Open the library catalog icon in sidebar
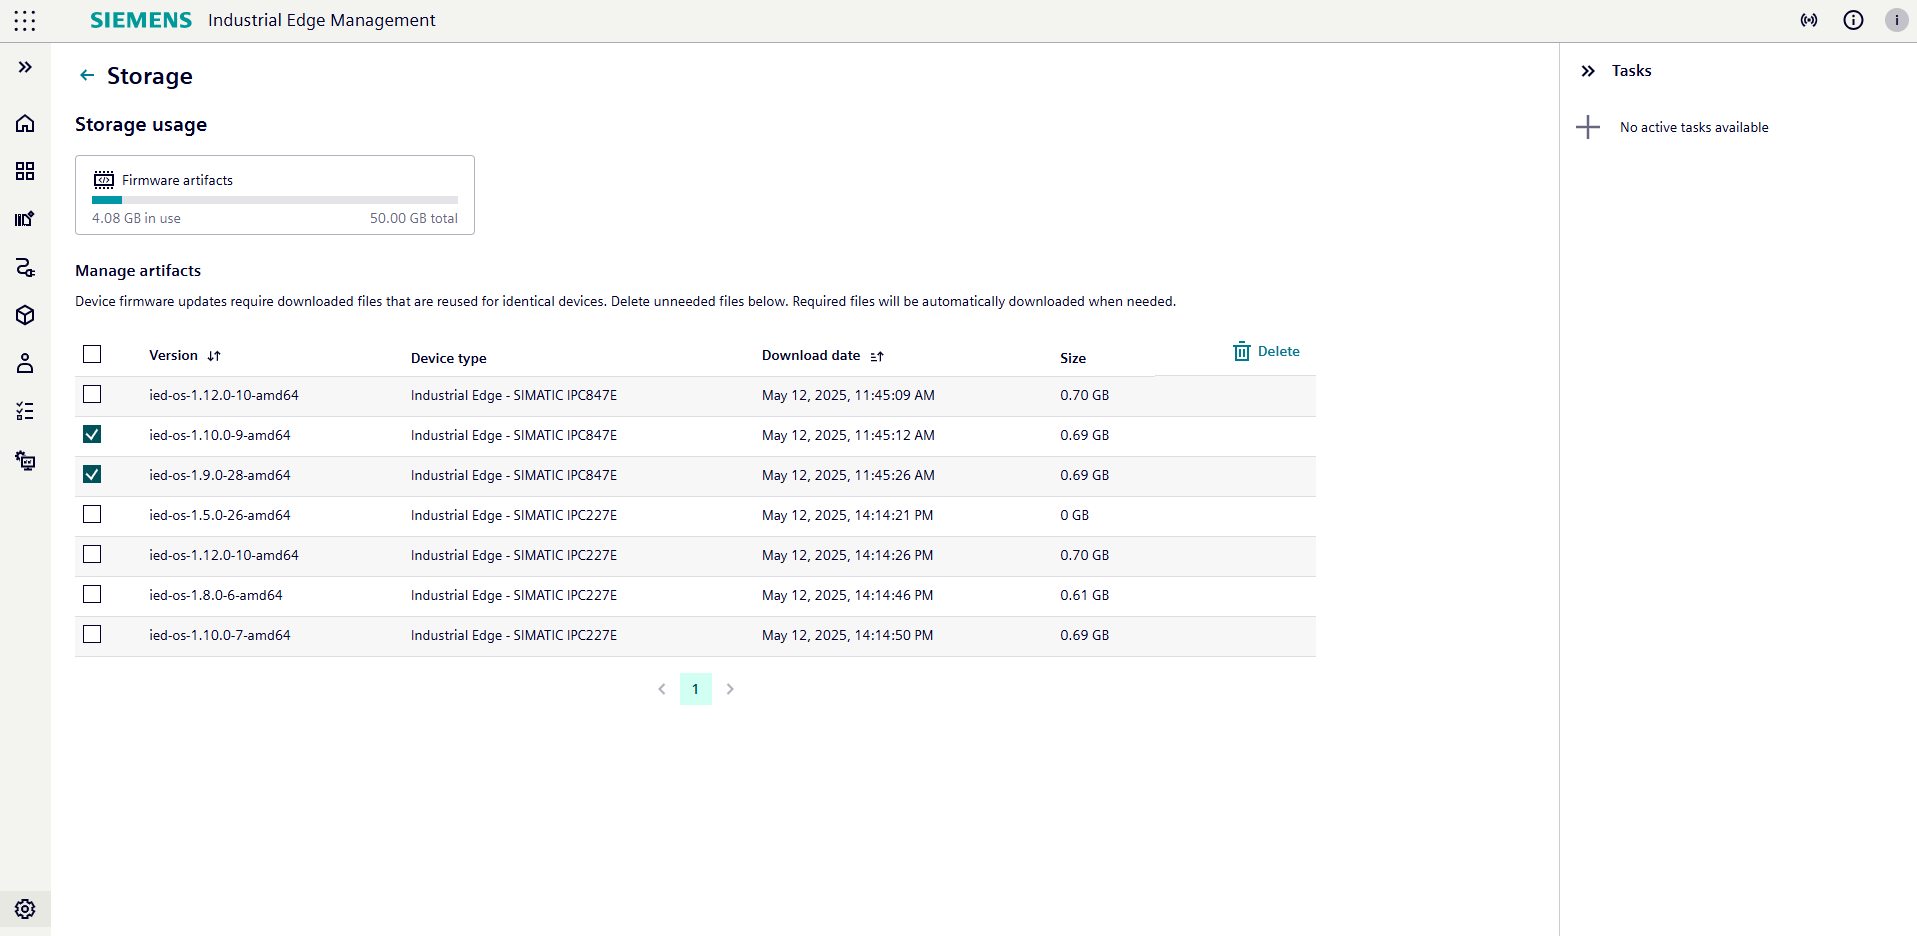Screen dimensions: 1917x936 tap(25, 219)
